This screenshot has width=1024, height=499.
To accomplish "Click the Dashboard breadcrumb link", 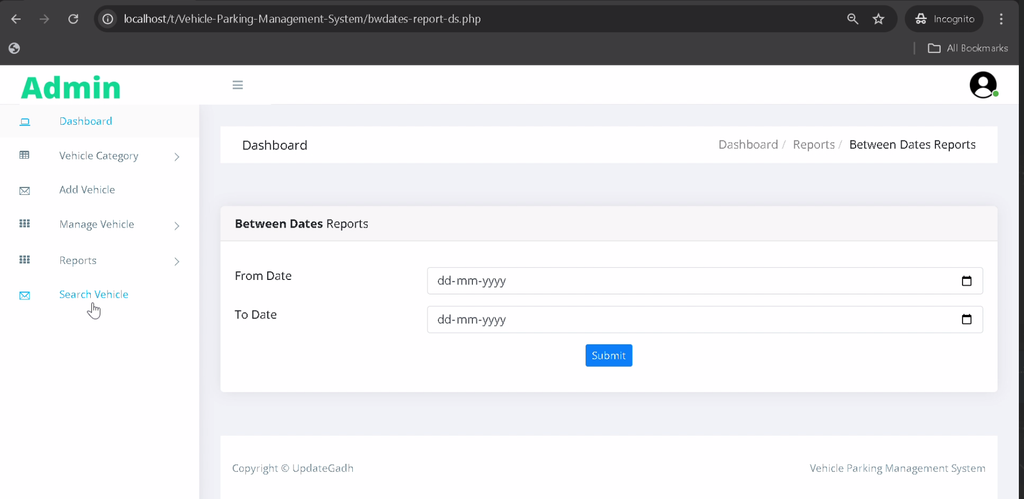I will click(748, 144).
